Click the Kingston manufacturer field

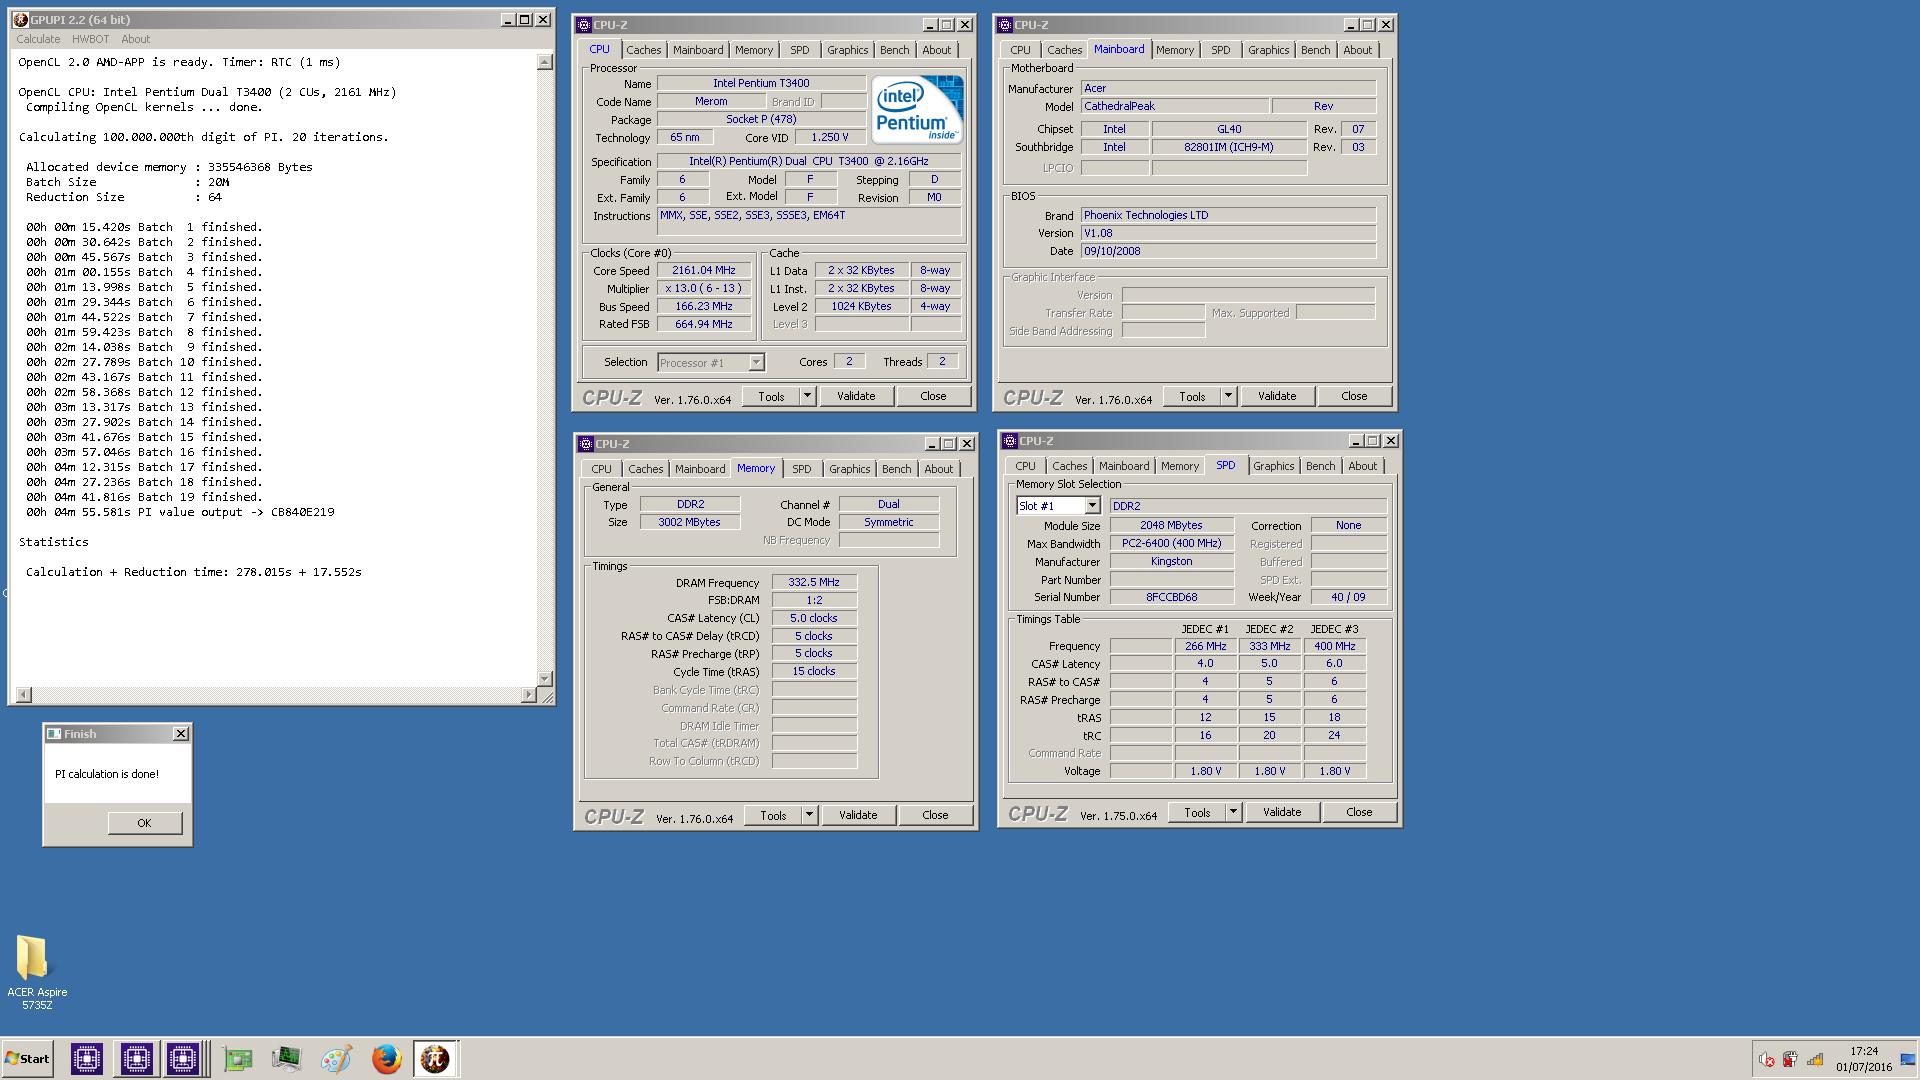pyautogui.click(x=1171, y=561)
